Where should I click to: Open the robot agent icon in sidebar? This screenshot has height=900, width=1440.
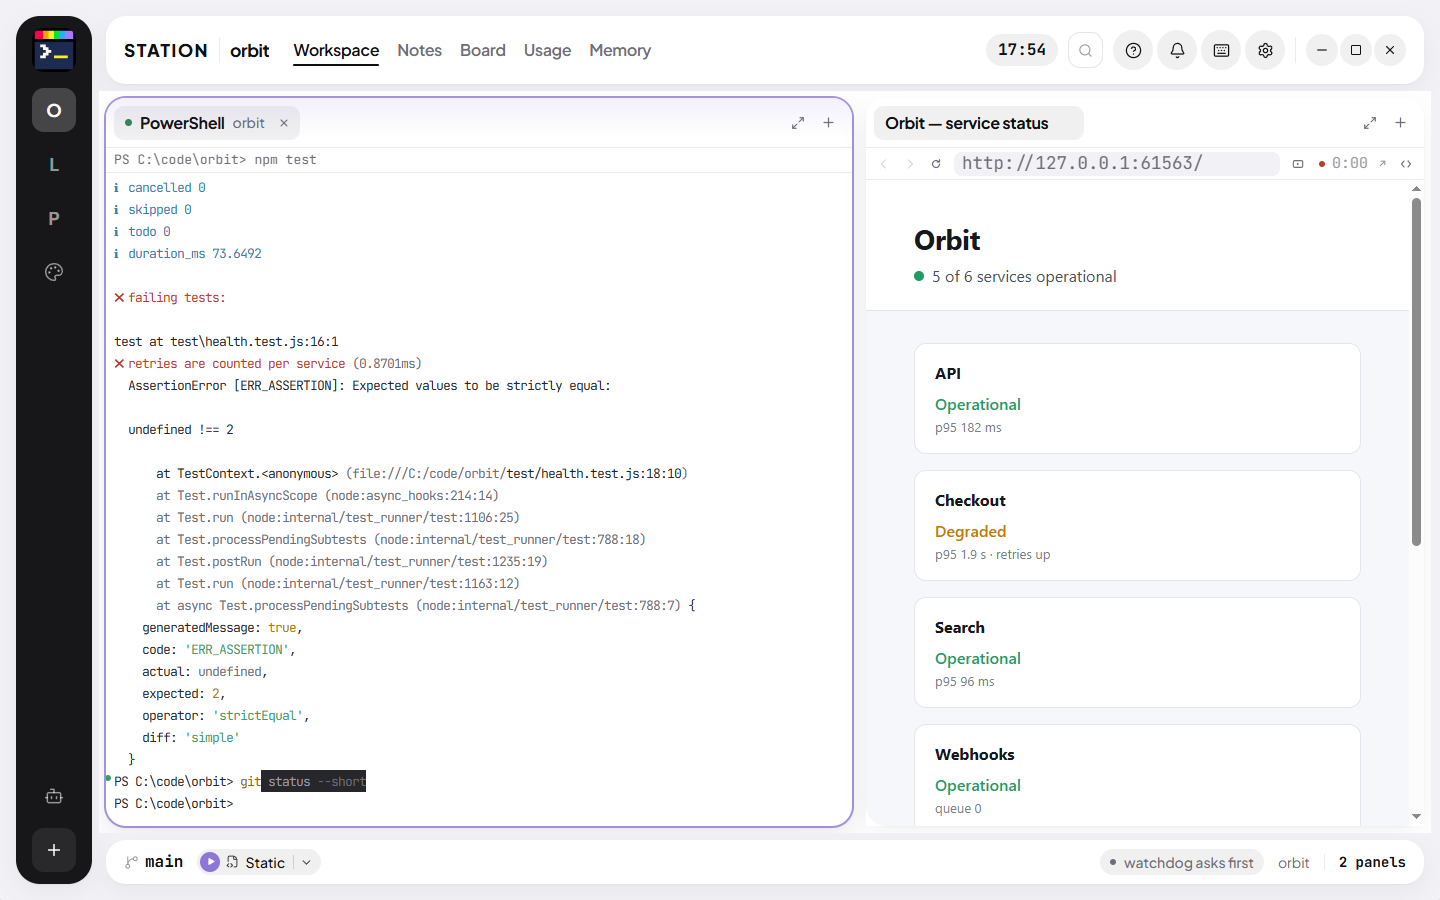point(54,796)
